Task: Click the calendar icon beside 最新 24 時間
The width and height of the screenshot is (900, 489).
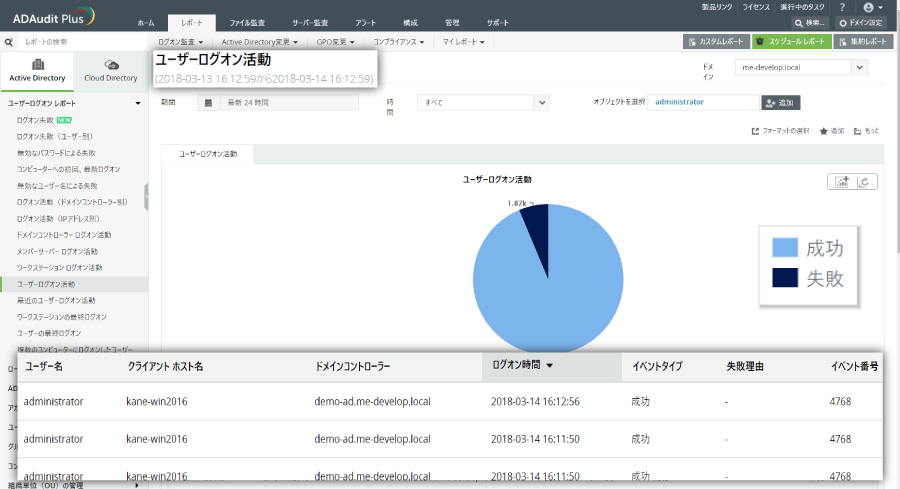Action: [208, 102]
